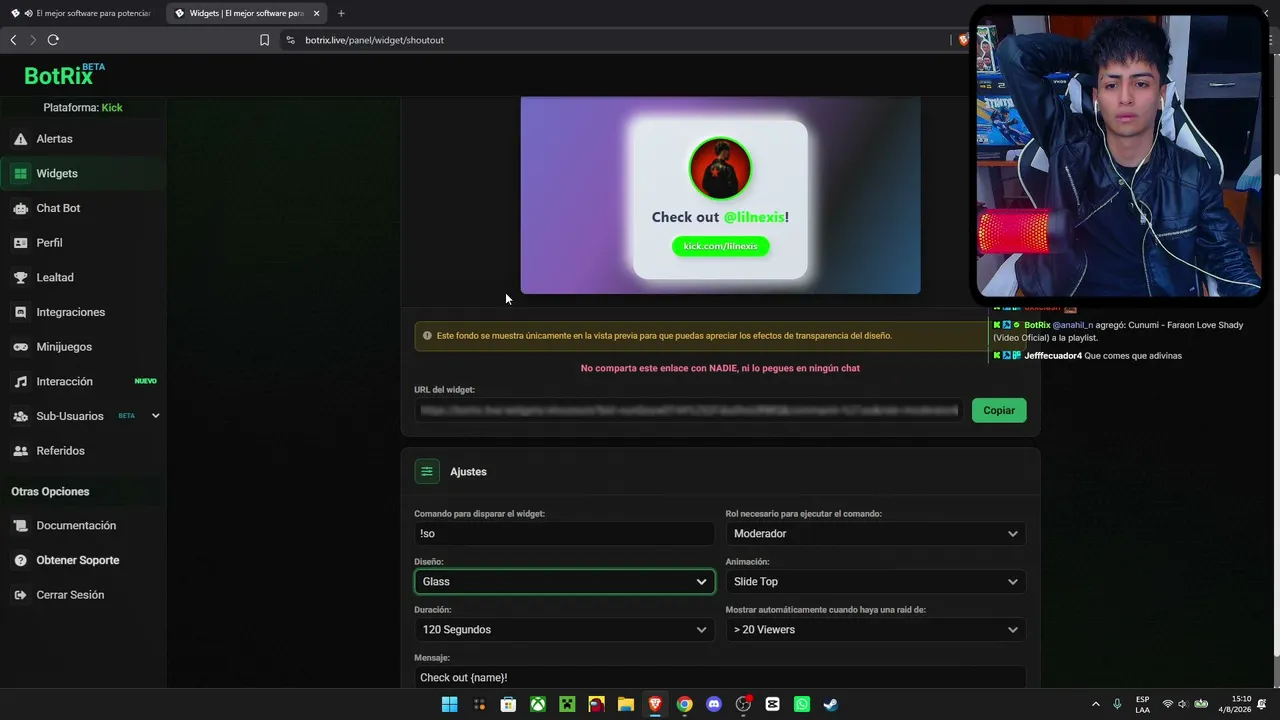Expand the Sub-Usuarios chevron in sidebar
This screenshot has height=720, width=1280.
click(155, 416)
